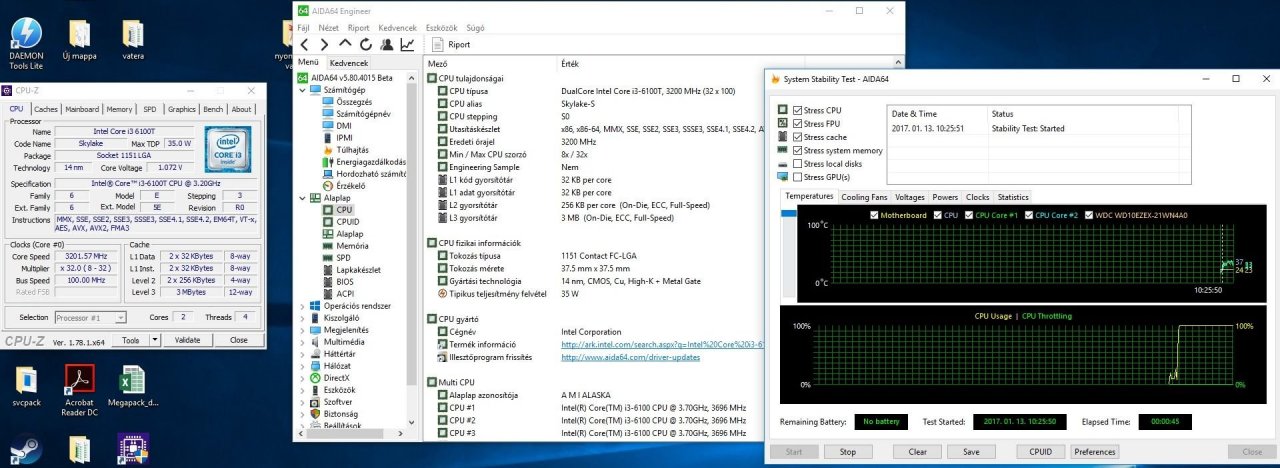Open the Fájl menu in AIDA64
1280x468 pixels.
coord(303,28)
